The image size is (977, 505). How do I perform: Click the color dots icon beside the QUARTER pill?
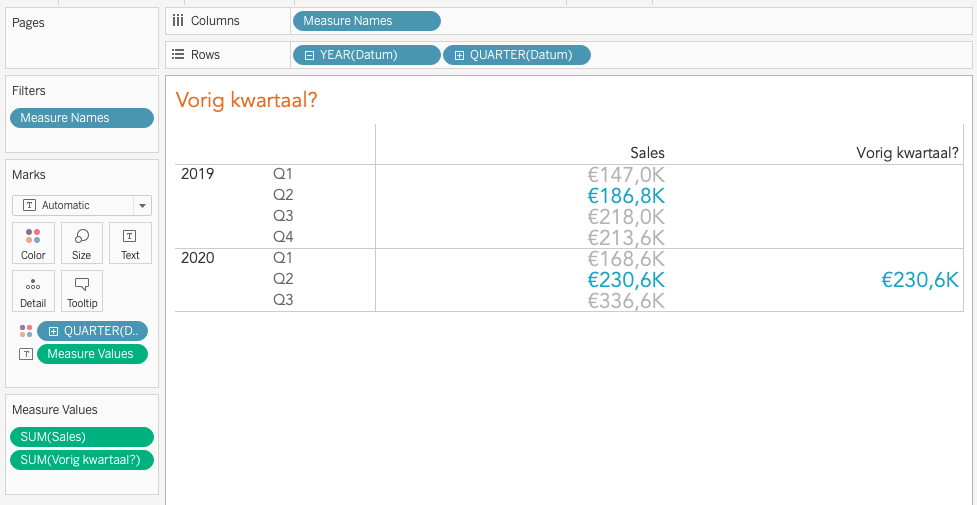tap(26, 331)
